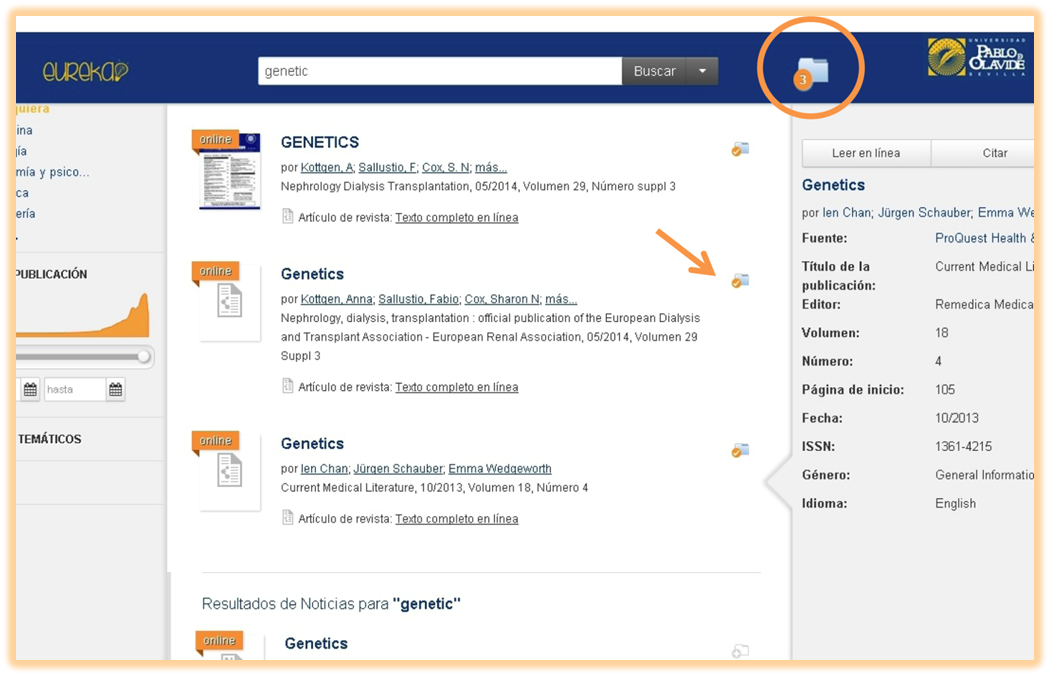1050x676 pixels.
Task: Click the cover thumbnail of the first GENETICS result
Action: point(229,171)
